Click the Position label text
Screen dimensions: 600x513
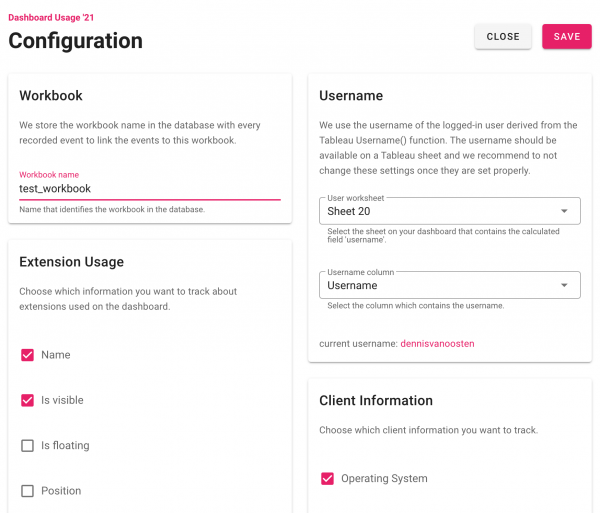point(61,491)
